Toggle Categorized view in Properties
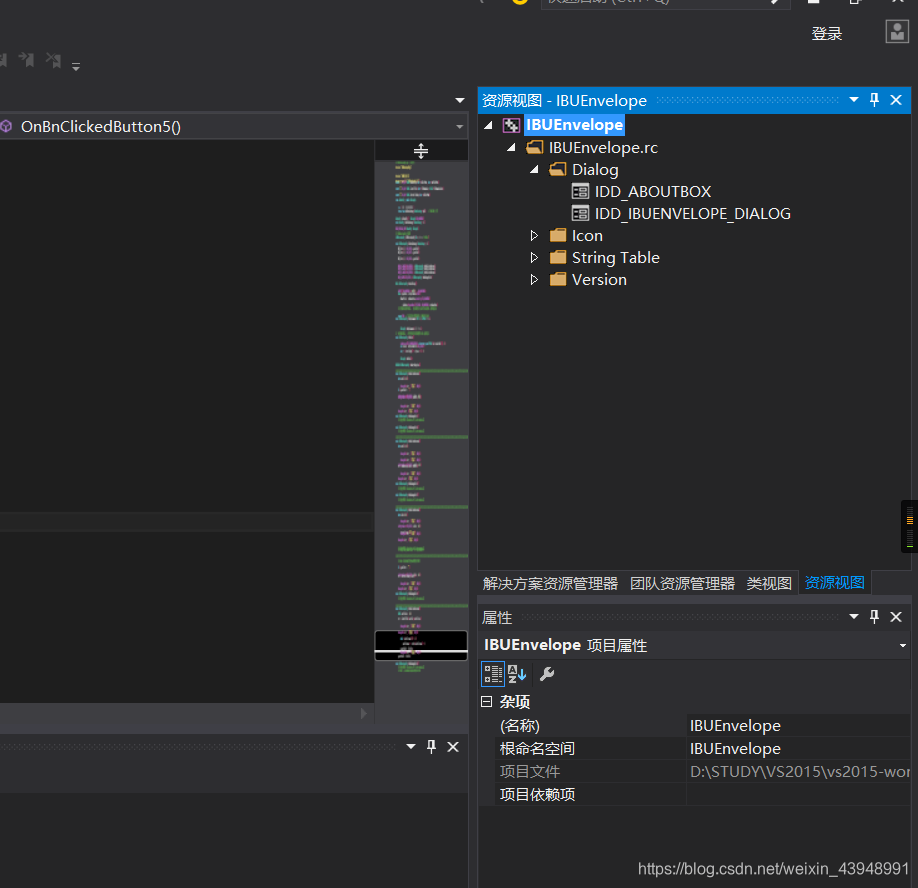 tap(492, 674)
